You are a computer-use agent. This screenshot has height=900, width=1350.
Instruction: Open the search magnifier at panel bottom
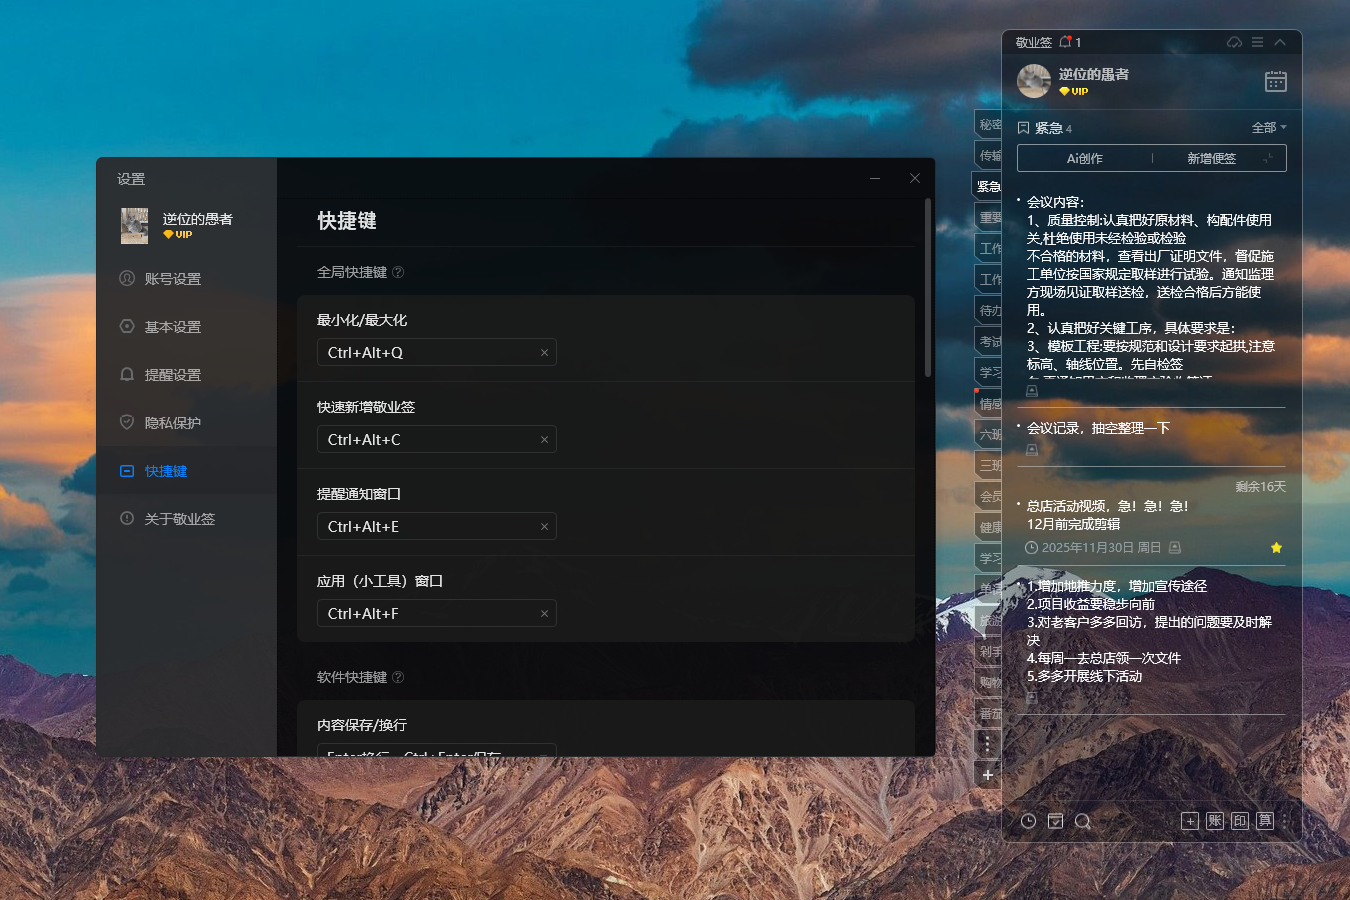1083,820
